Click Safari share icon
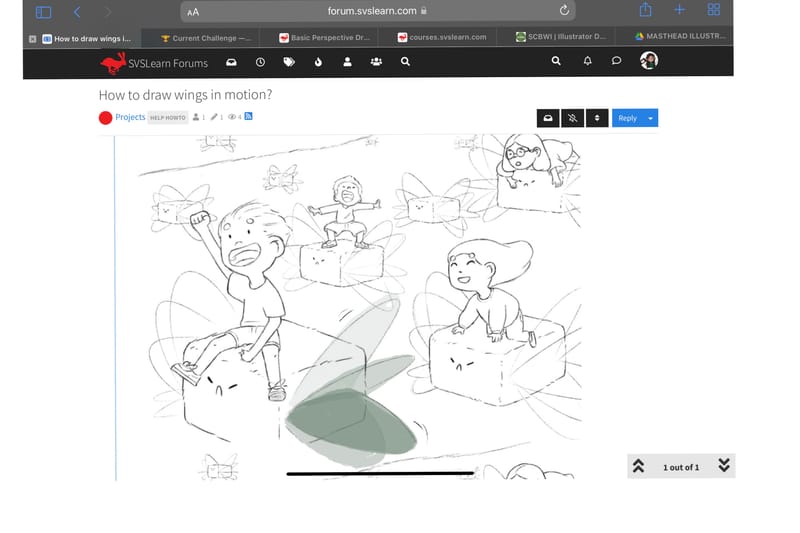Image resolution: width=800 pixels, height=533 pixels. click(646, 10)
